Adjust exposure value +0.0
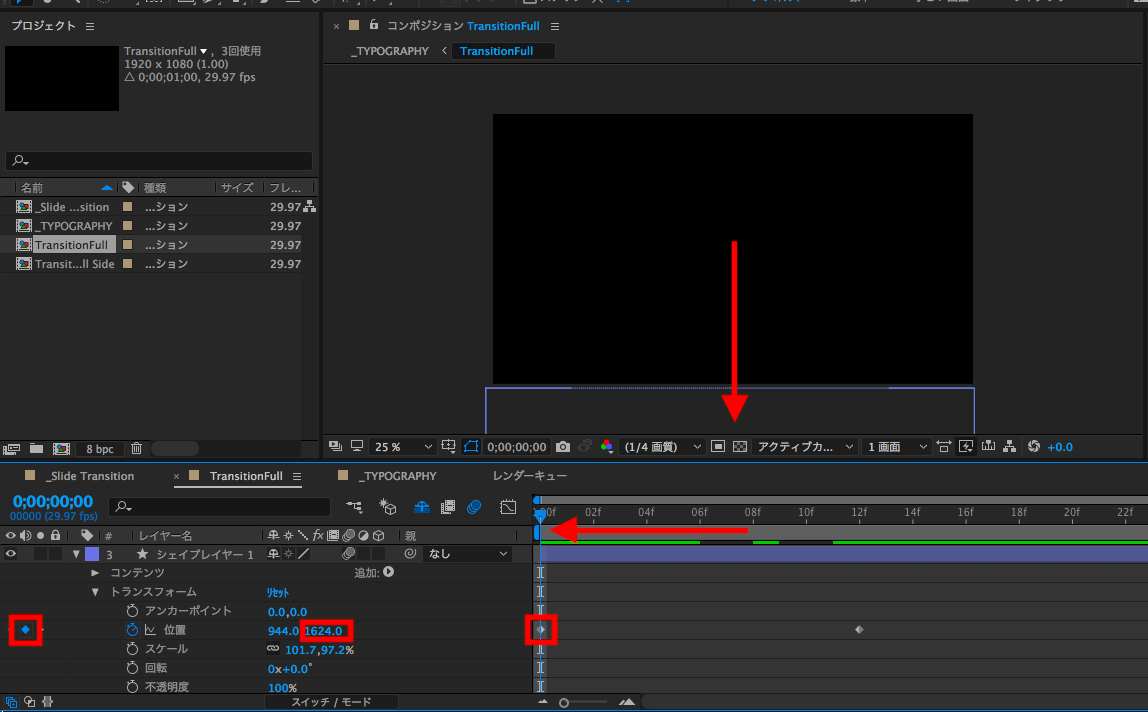Viewport: 1148px width, 712px height. 1060,447
